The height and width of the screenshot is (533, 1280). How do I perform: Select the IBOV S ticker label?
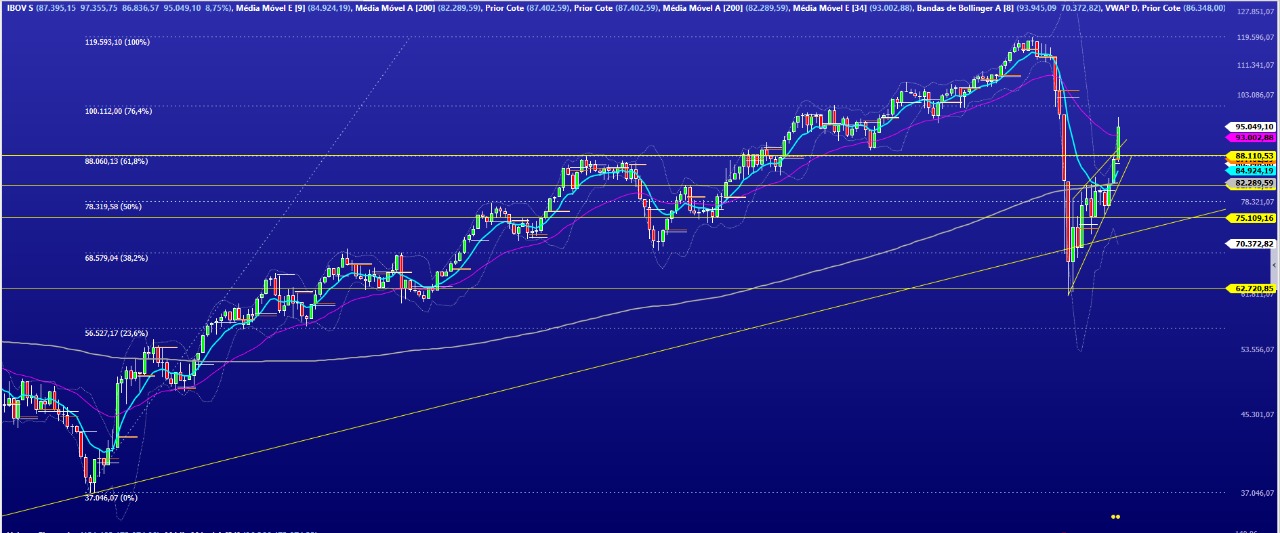coord(19,8)
